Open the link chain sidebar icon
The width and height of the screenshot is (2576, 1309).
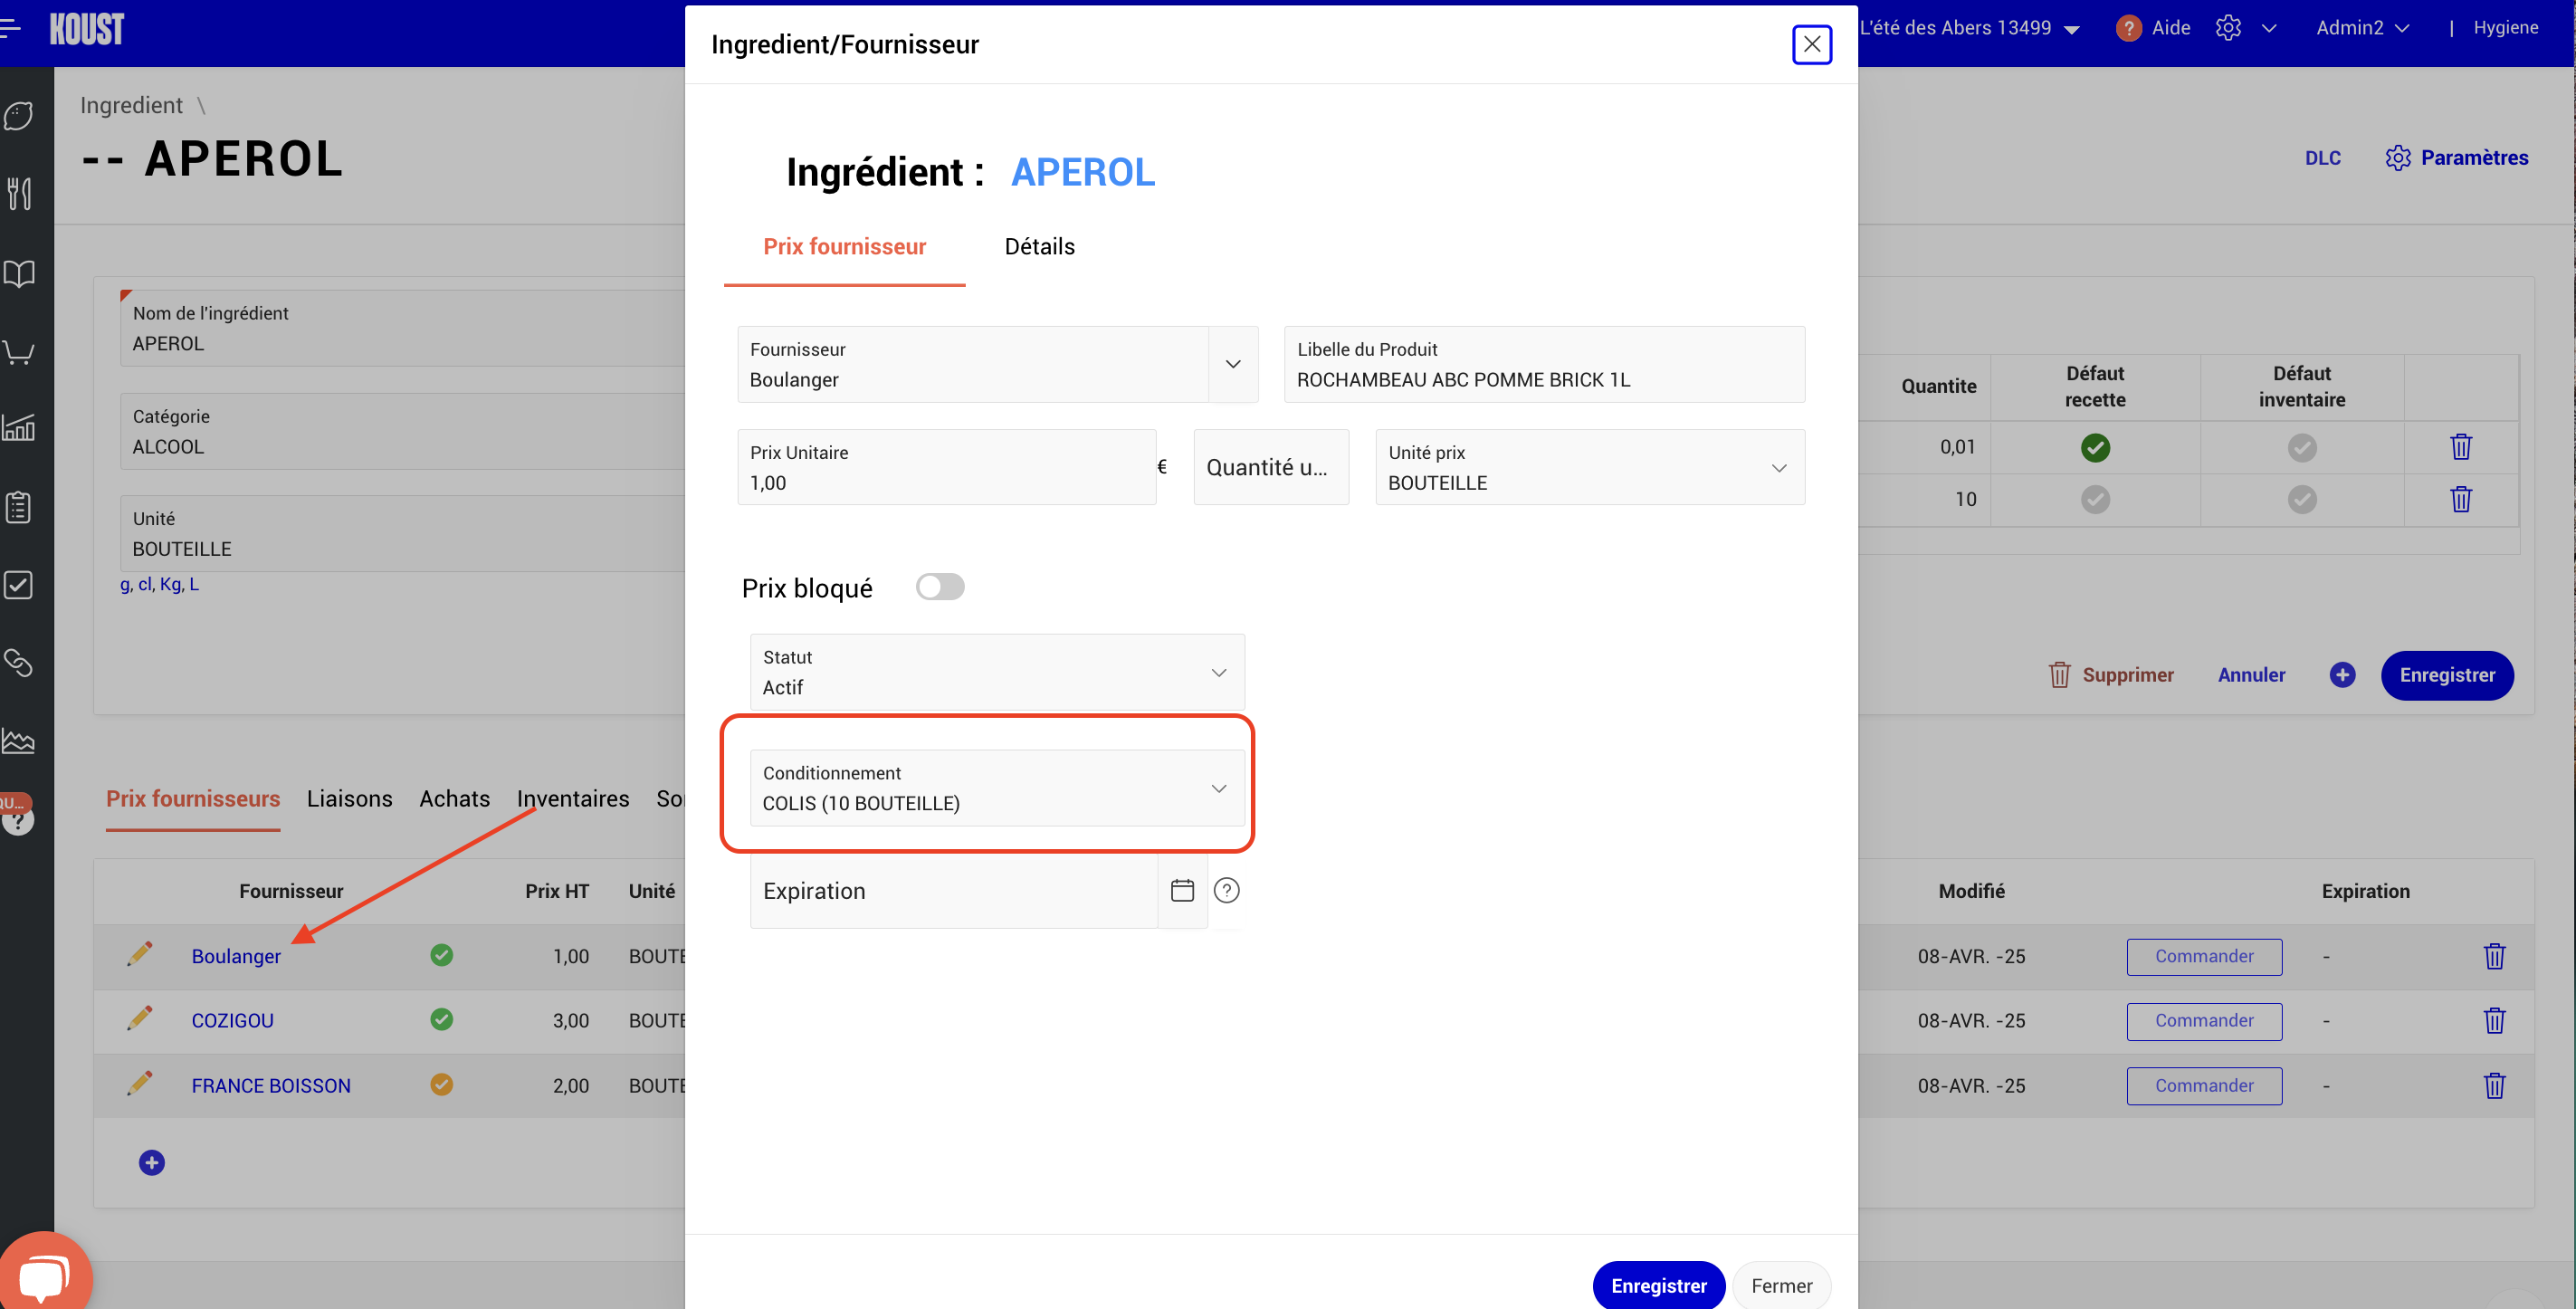pyautogui.click(x=18, y=662)
